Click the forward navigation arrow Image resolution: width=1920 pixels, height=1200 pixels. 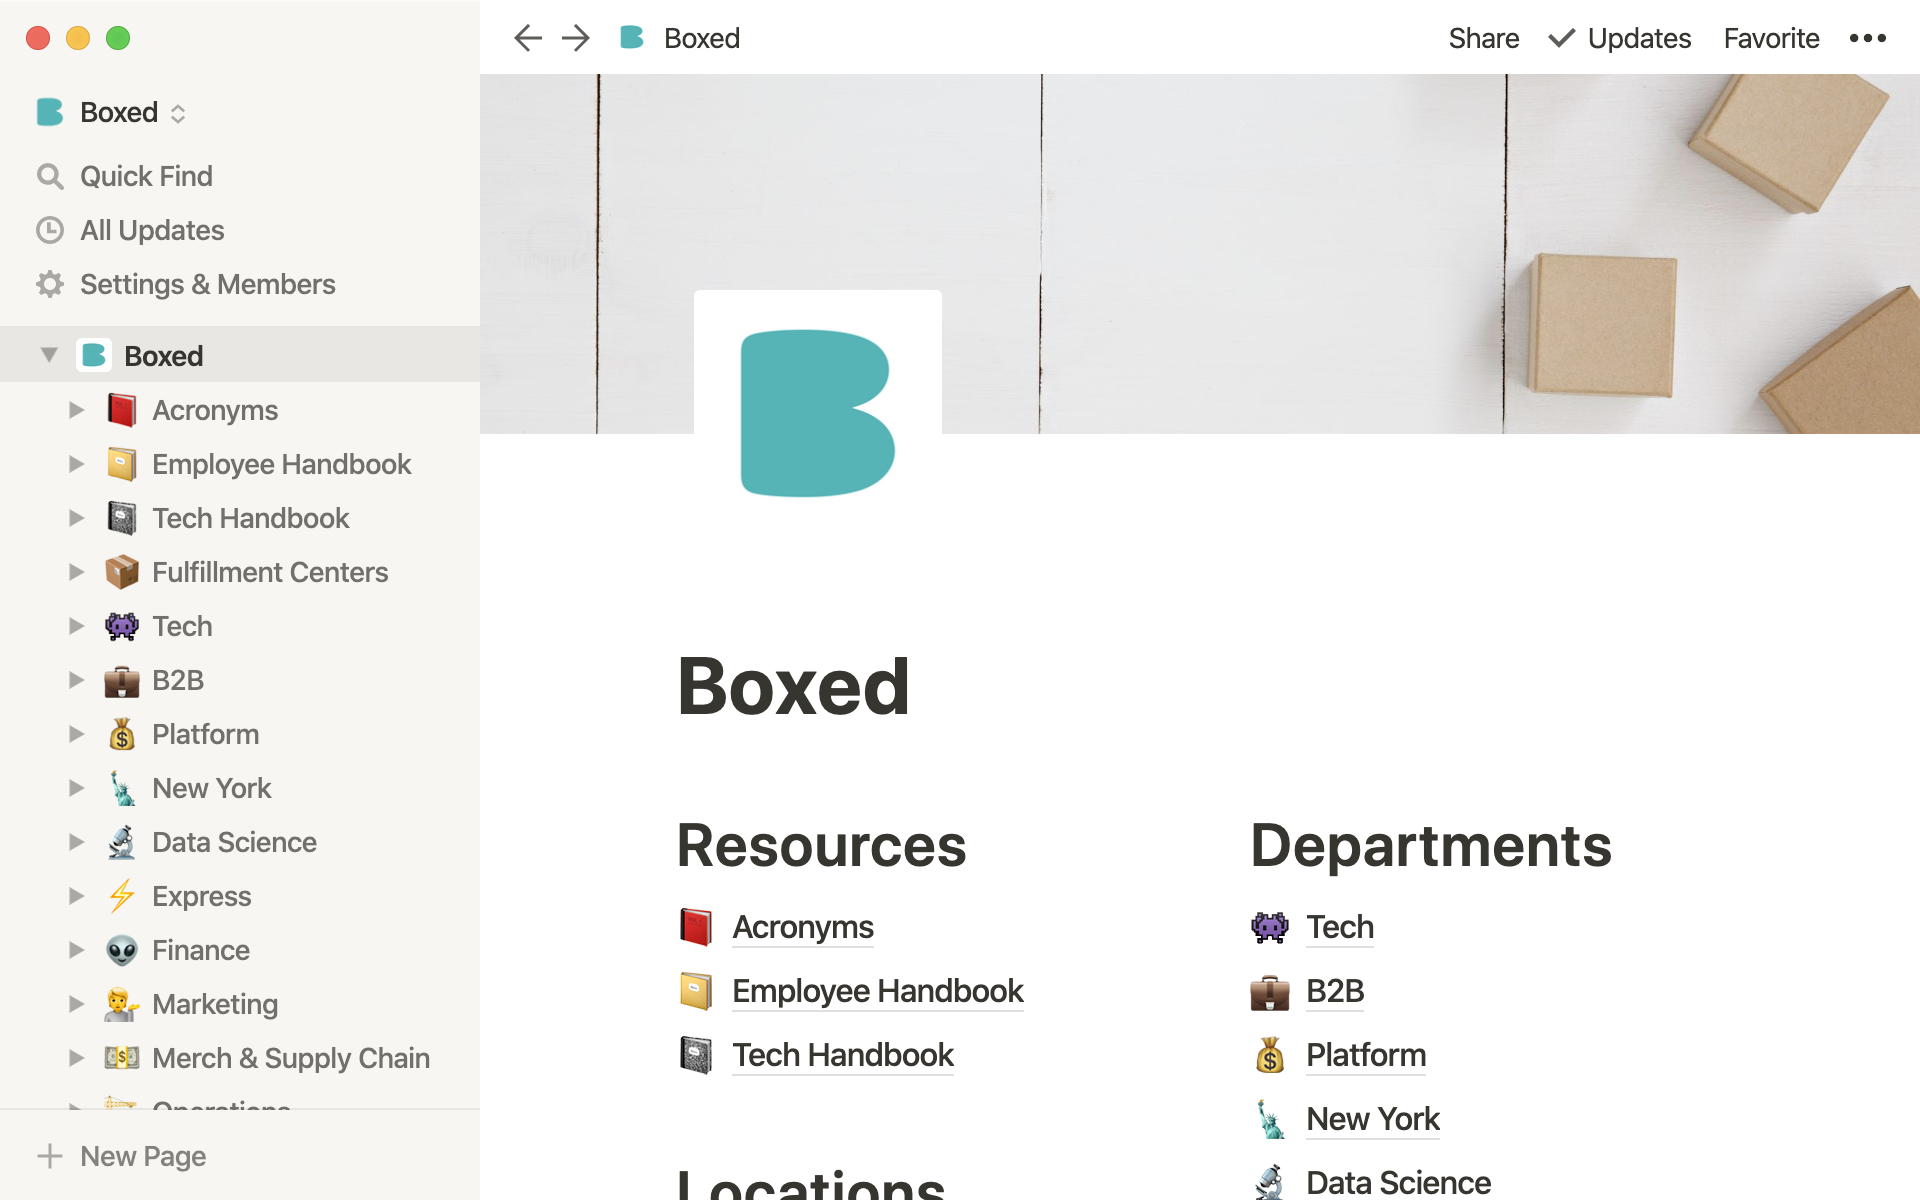576,38
